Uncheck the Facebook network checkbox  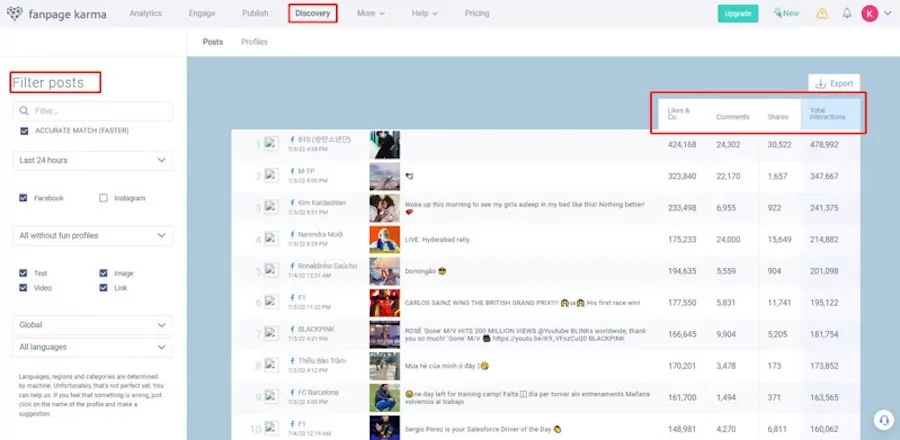[x=23, y=198]
